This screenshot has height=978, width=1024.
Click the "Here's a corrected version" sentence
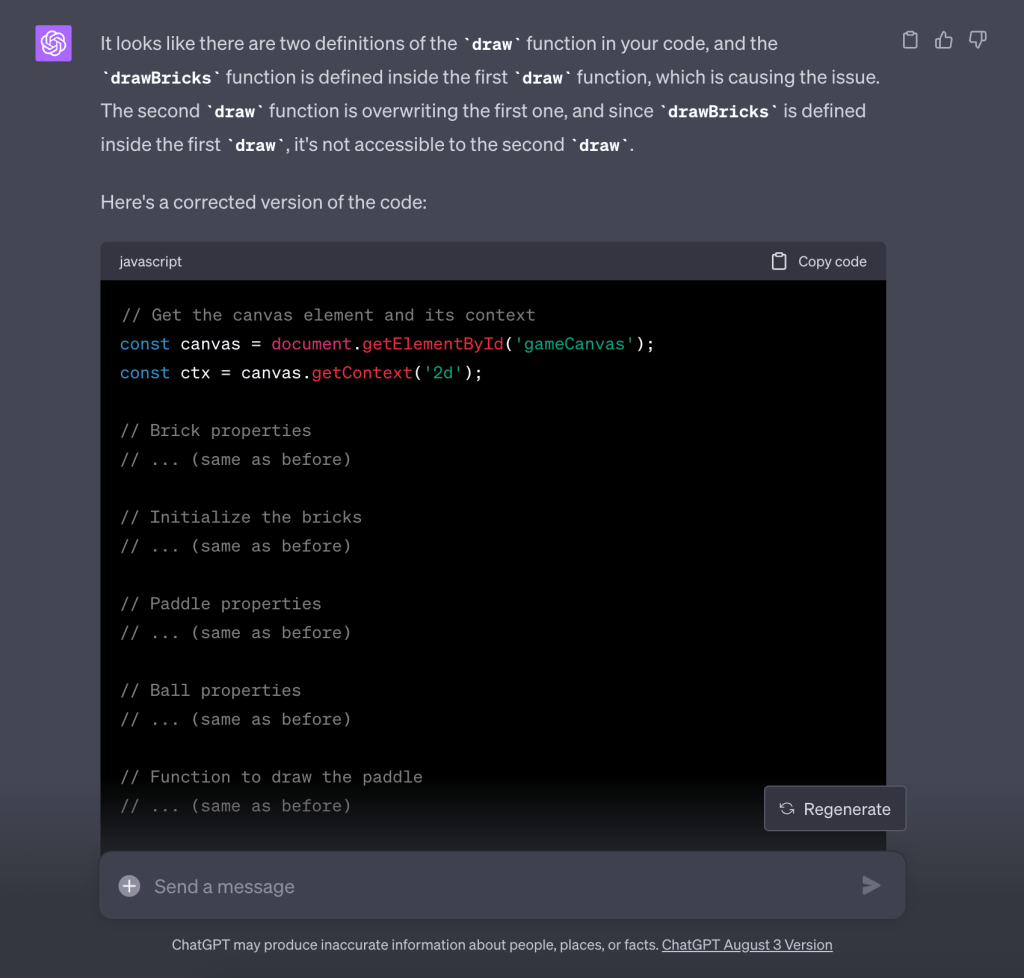tap(263, 202)
